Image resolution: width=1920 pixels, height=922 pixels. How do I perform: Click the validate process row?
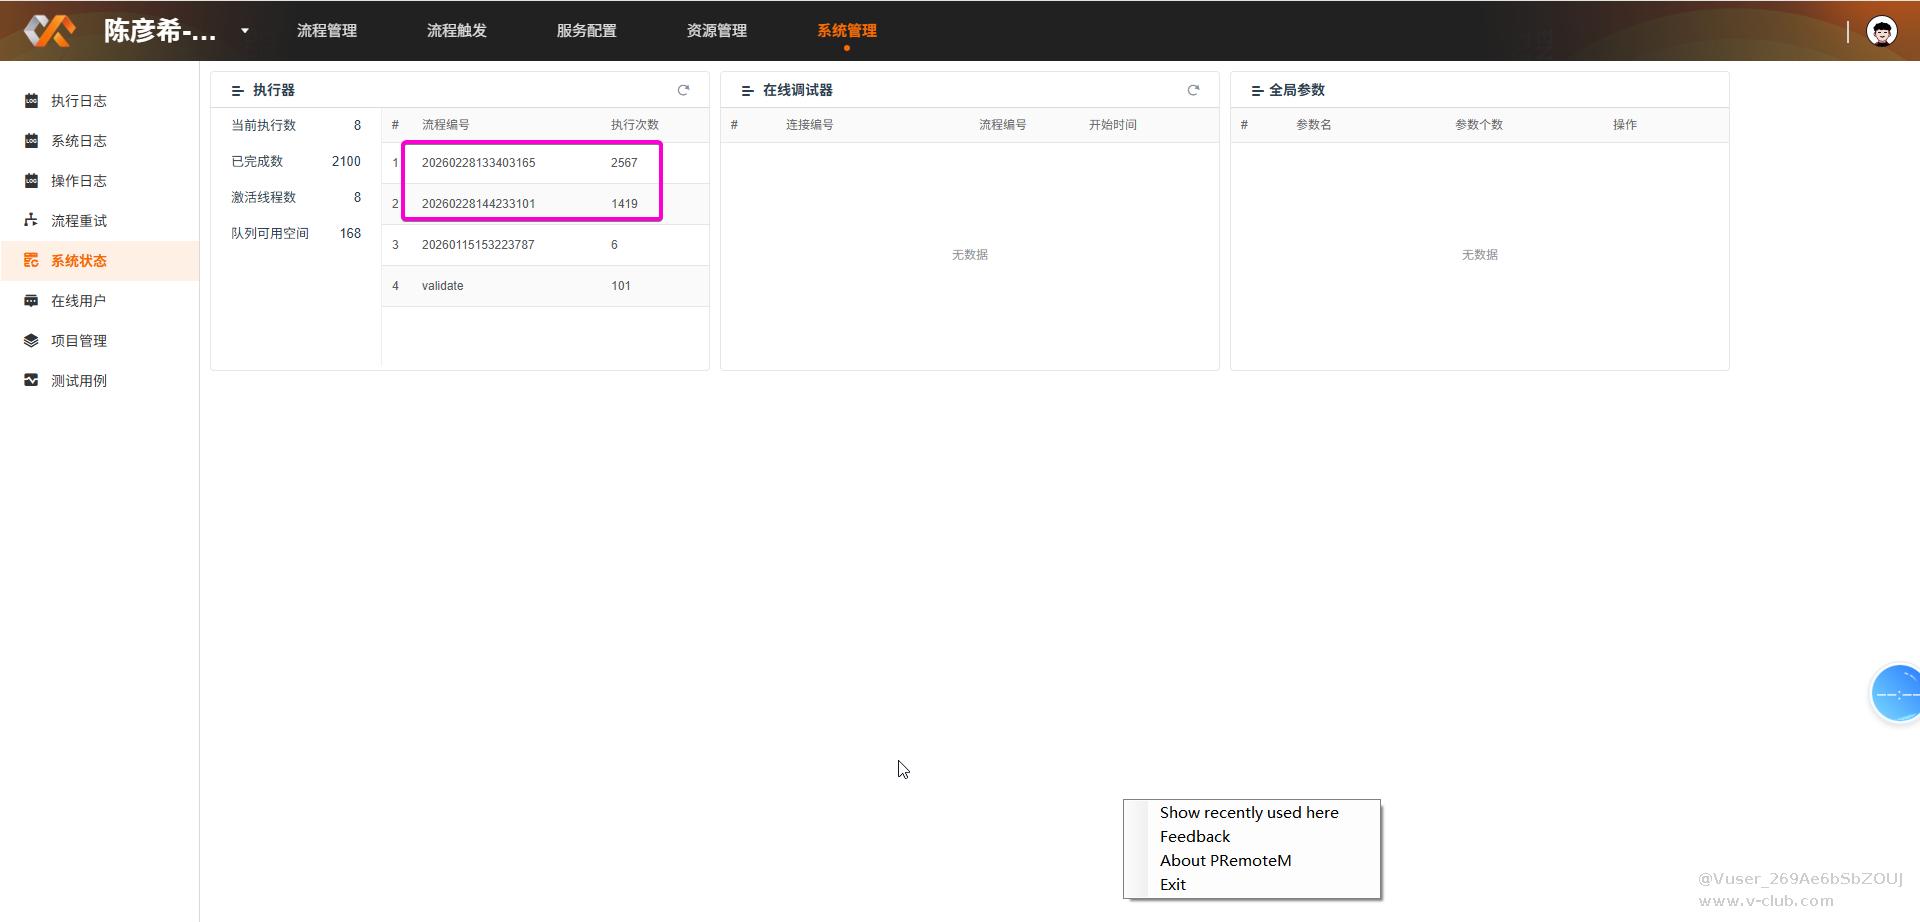coord(443,286)
